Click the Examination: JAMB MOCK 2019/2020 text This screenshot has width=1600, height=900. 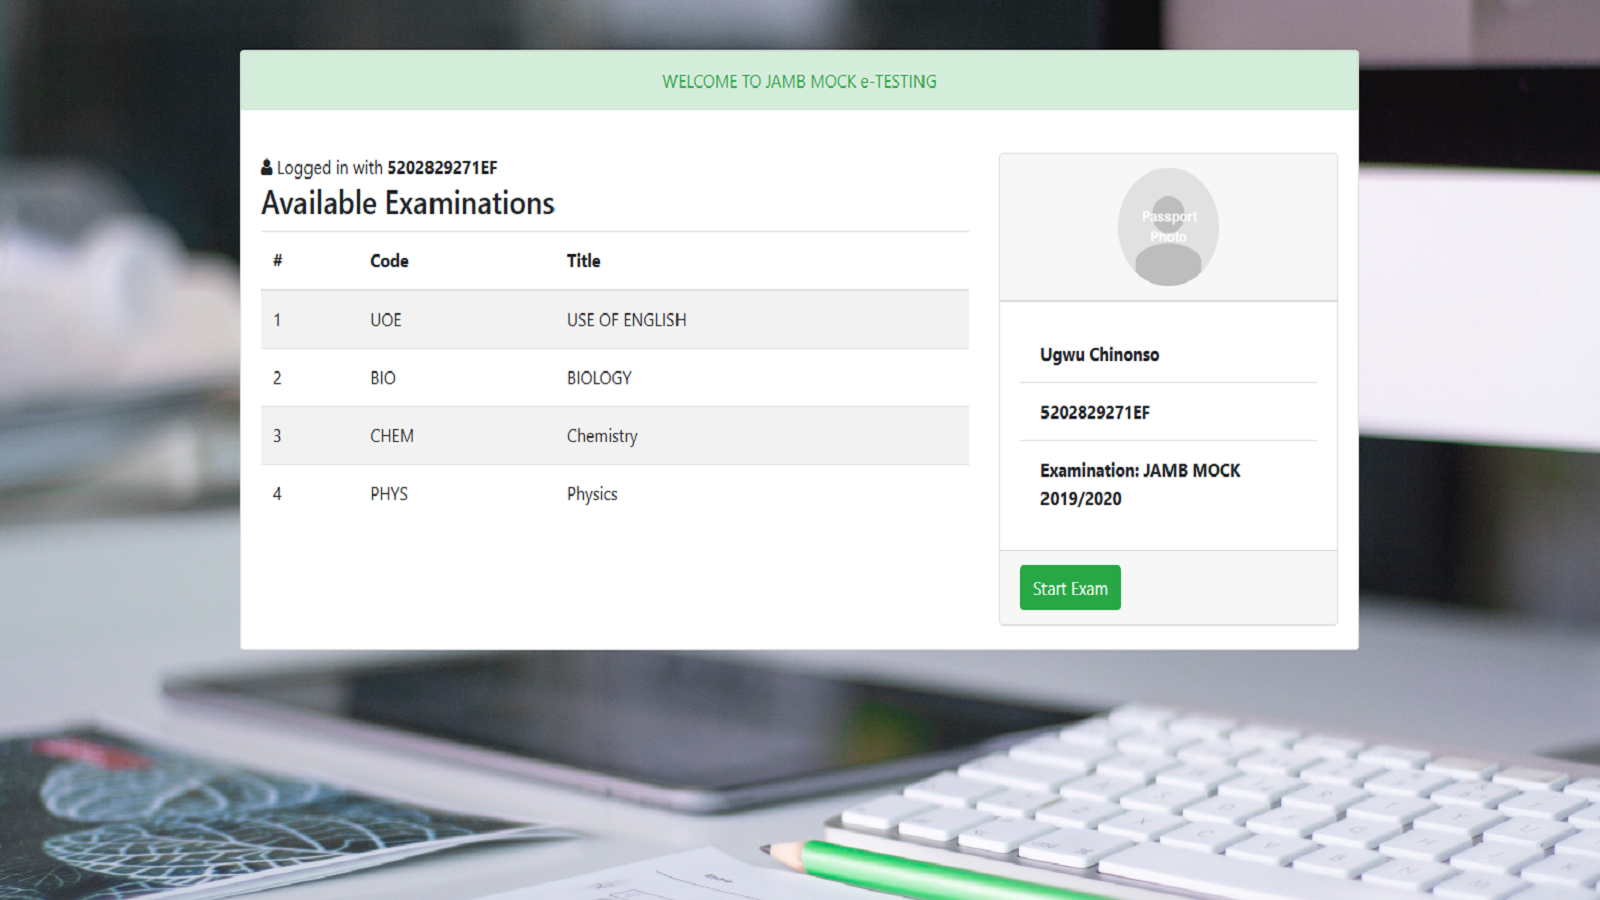[1139, 484]
